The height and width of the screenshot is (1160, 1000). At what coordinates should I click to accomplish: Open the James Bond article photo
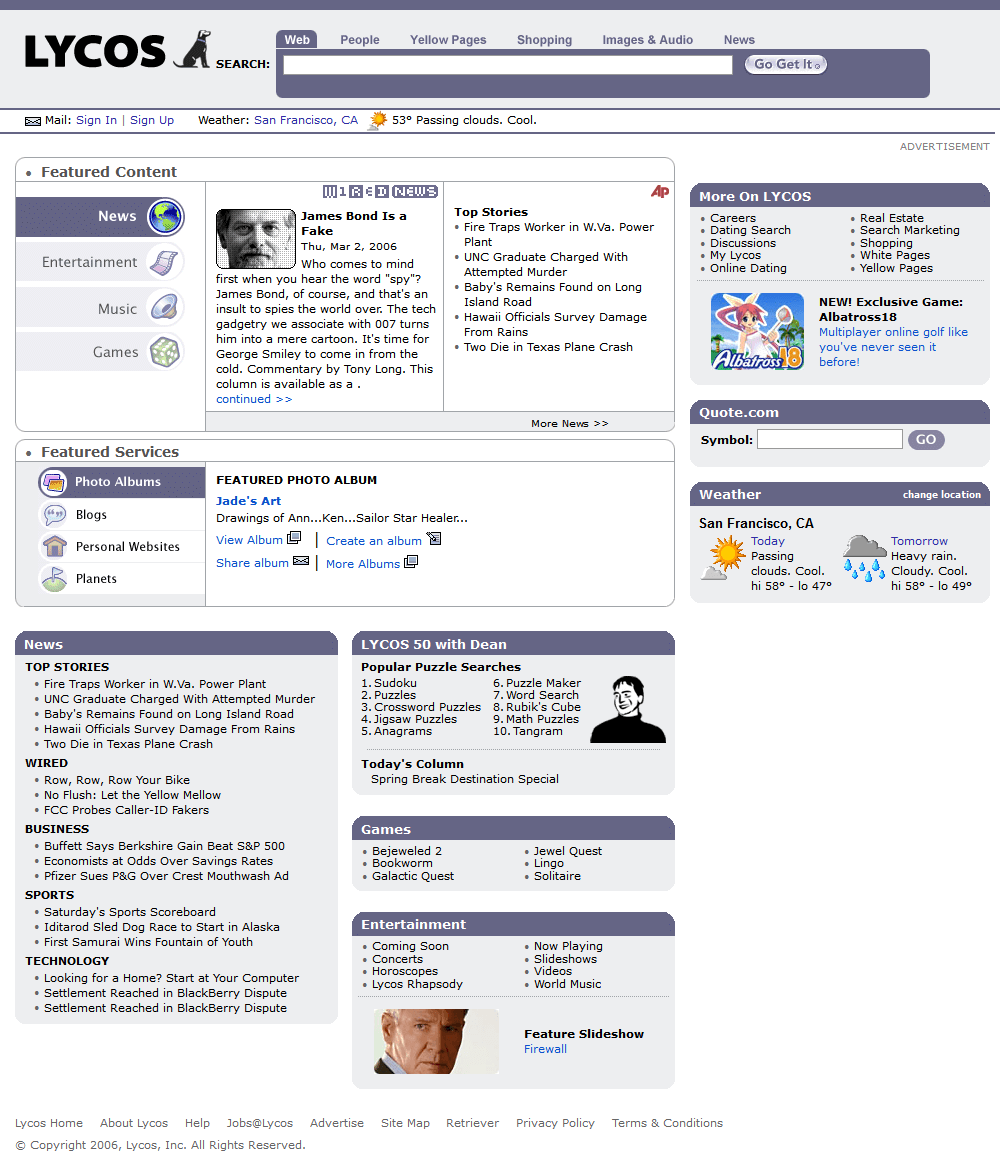(256, 239)
